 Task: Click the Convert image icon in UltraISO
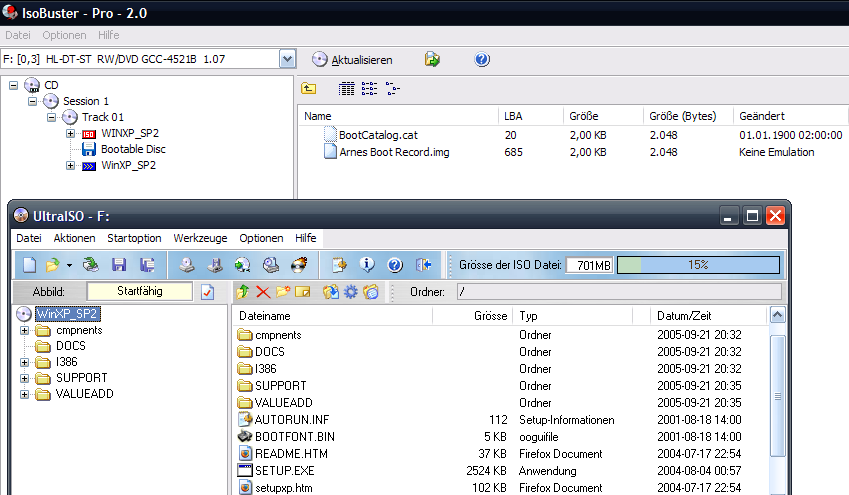(x=243, y=265)
